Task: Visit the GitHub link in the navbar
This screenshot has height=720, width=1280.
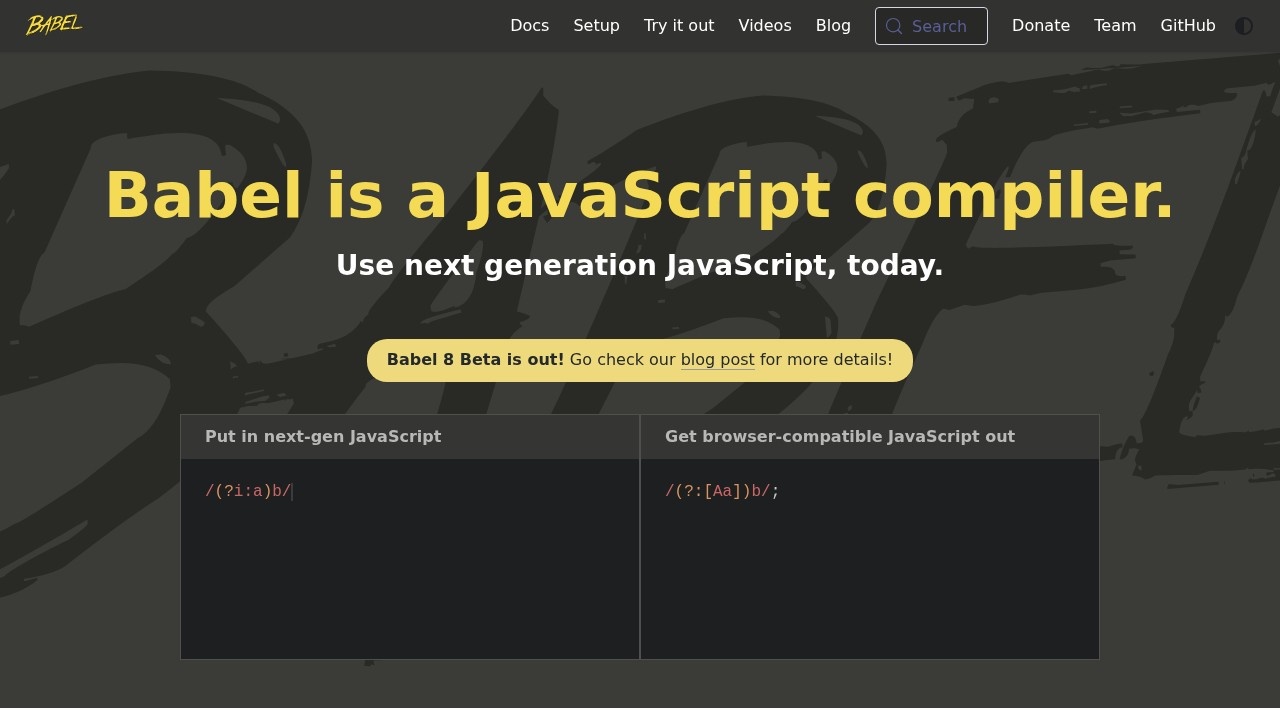Action: tap(1187, 26)
